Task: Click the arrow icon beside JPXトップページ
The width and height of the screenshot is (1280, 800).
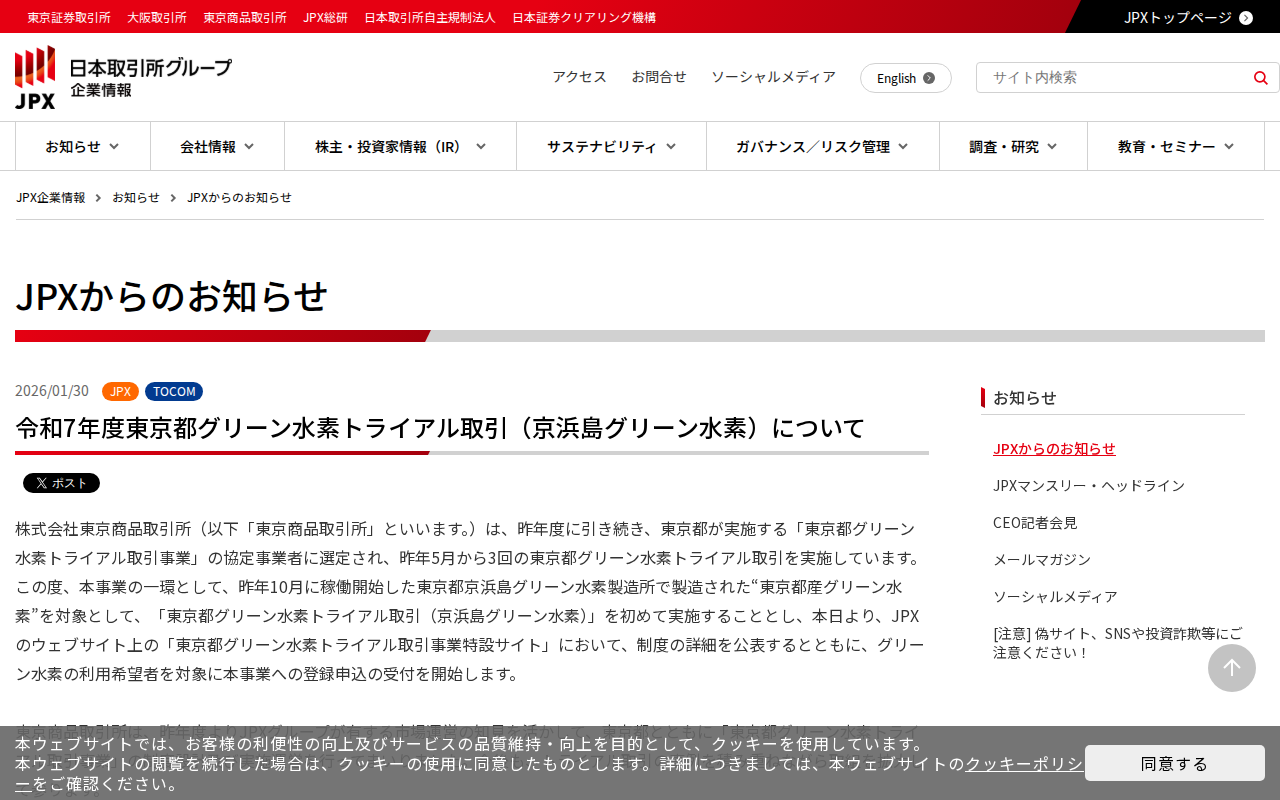Action: point(1246,17)
